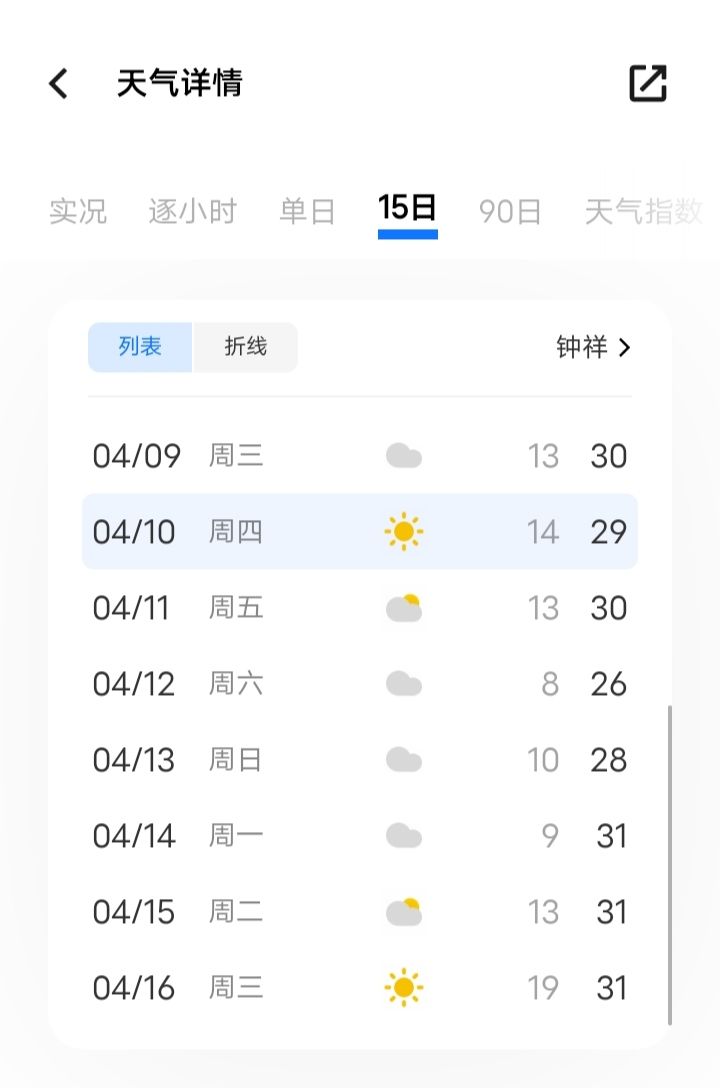Switch to 列表 list view
Viewport: 720px width, 1088px height.
(x=140, y=347)
